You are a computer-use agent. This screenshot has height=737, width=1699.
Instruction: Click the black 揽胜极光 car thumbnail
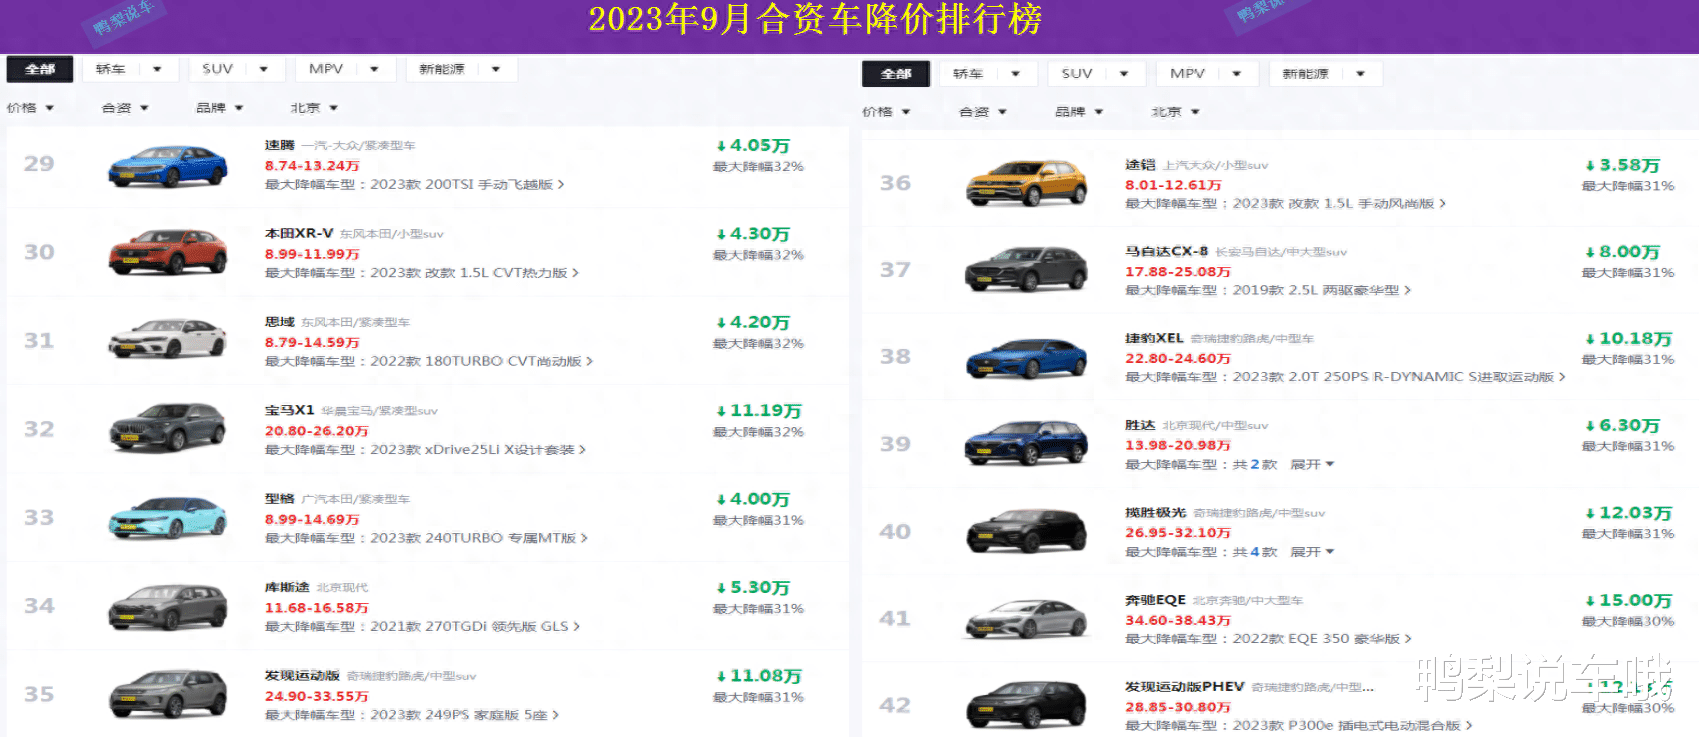click(1026, 531)
